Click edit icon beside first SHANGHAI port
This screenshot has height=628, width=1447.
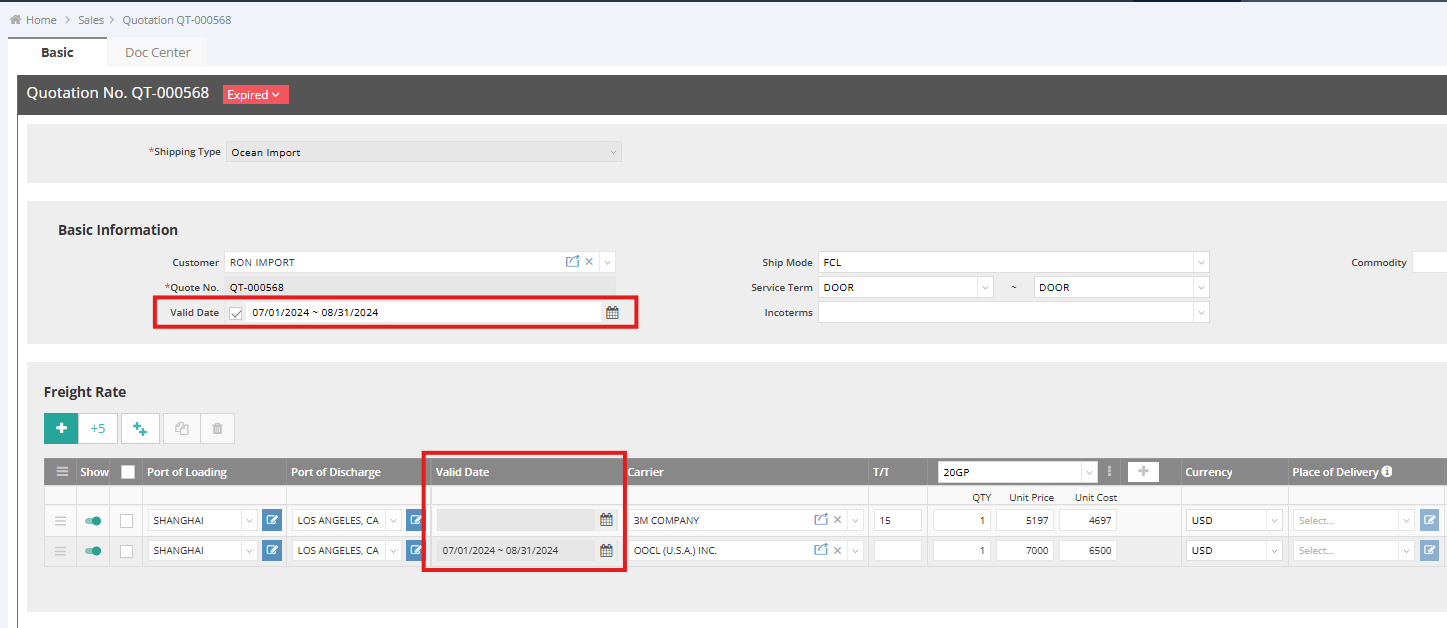272,520
